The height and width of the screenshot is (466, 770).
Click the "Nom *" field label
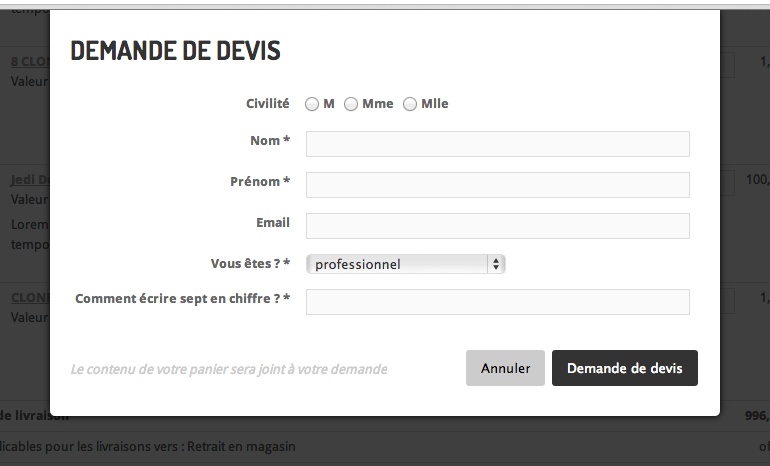point(269,141)
